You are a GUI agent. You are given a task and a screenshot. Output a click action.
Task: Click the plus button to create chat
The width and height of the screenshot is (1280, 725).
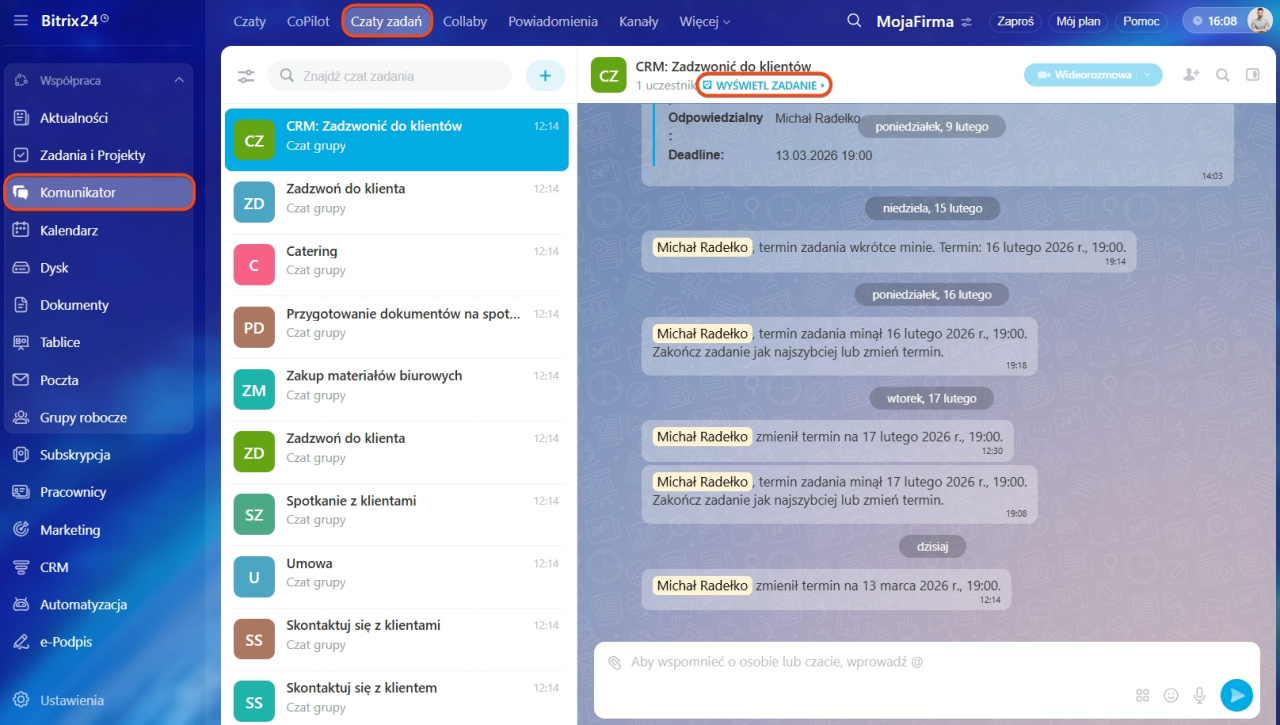click(545, 76)
